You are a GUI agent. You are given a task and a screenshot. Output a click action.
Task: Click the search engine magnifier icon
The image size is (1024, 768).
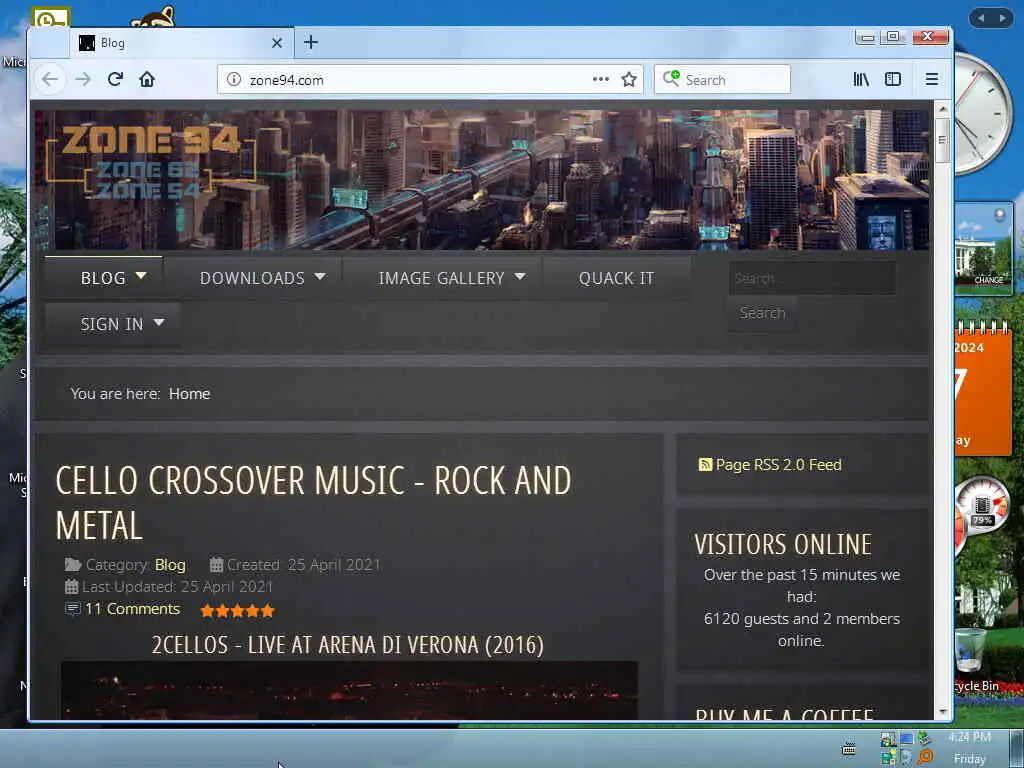tap(671, 79)
